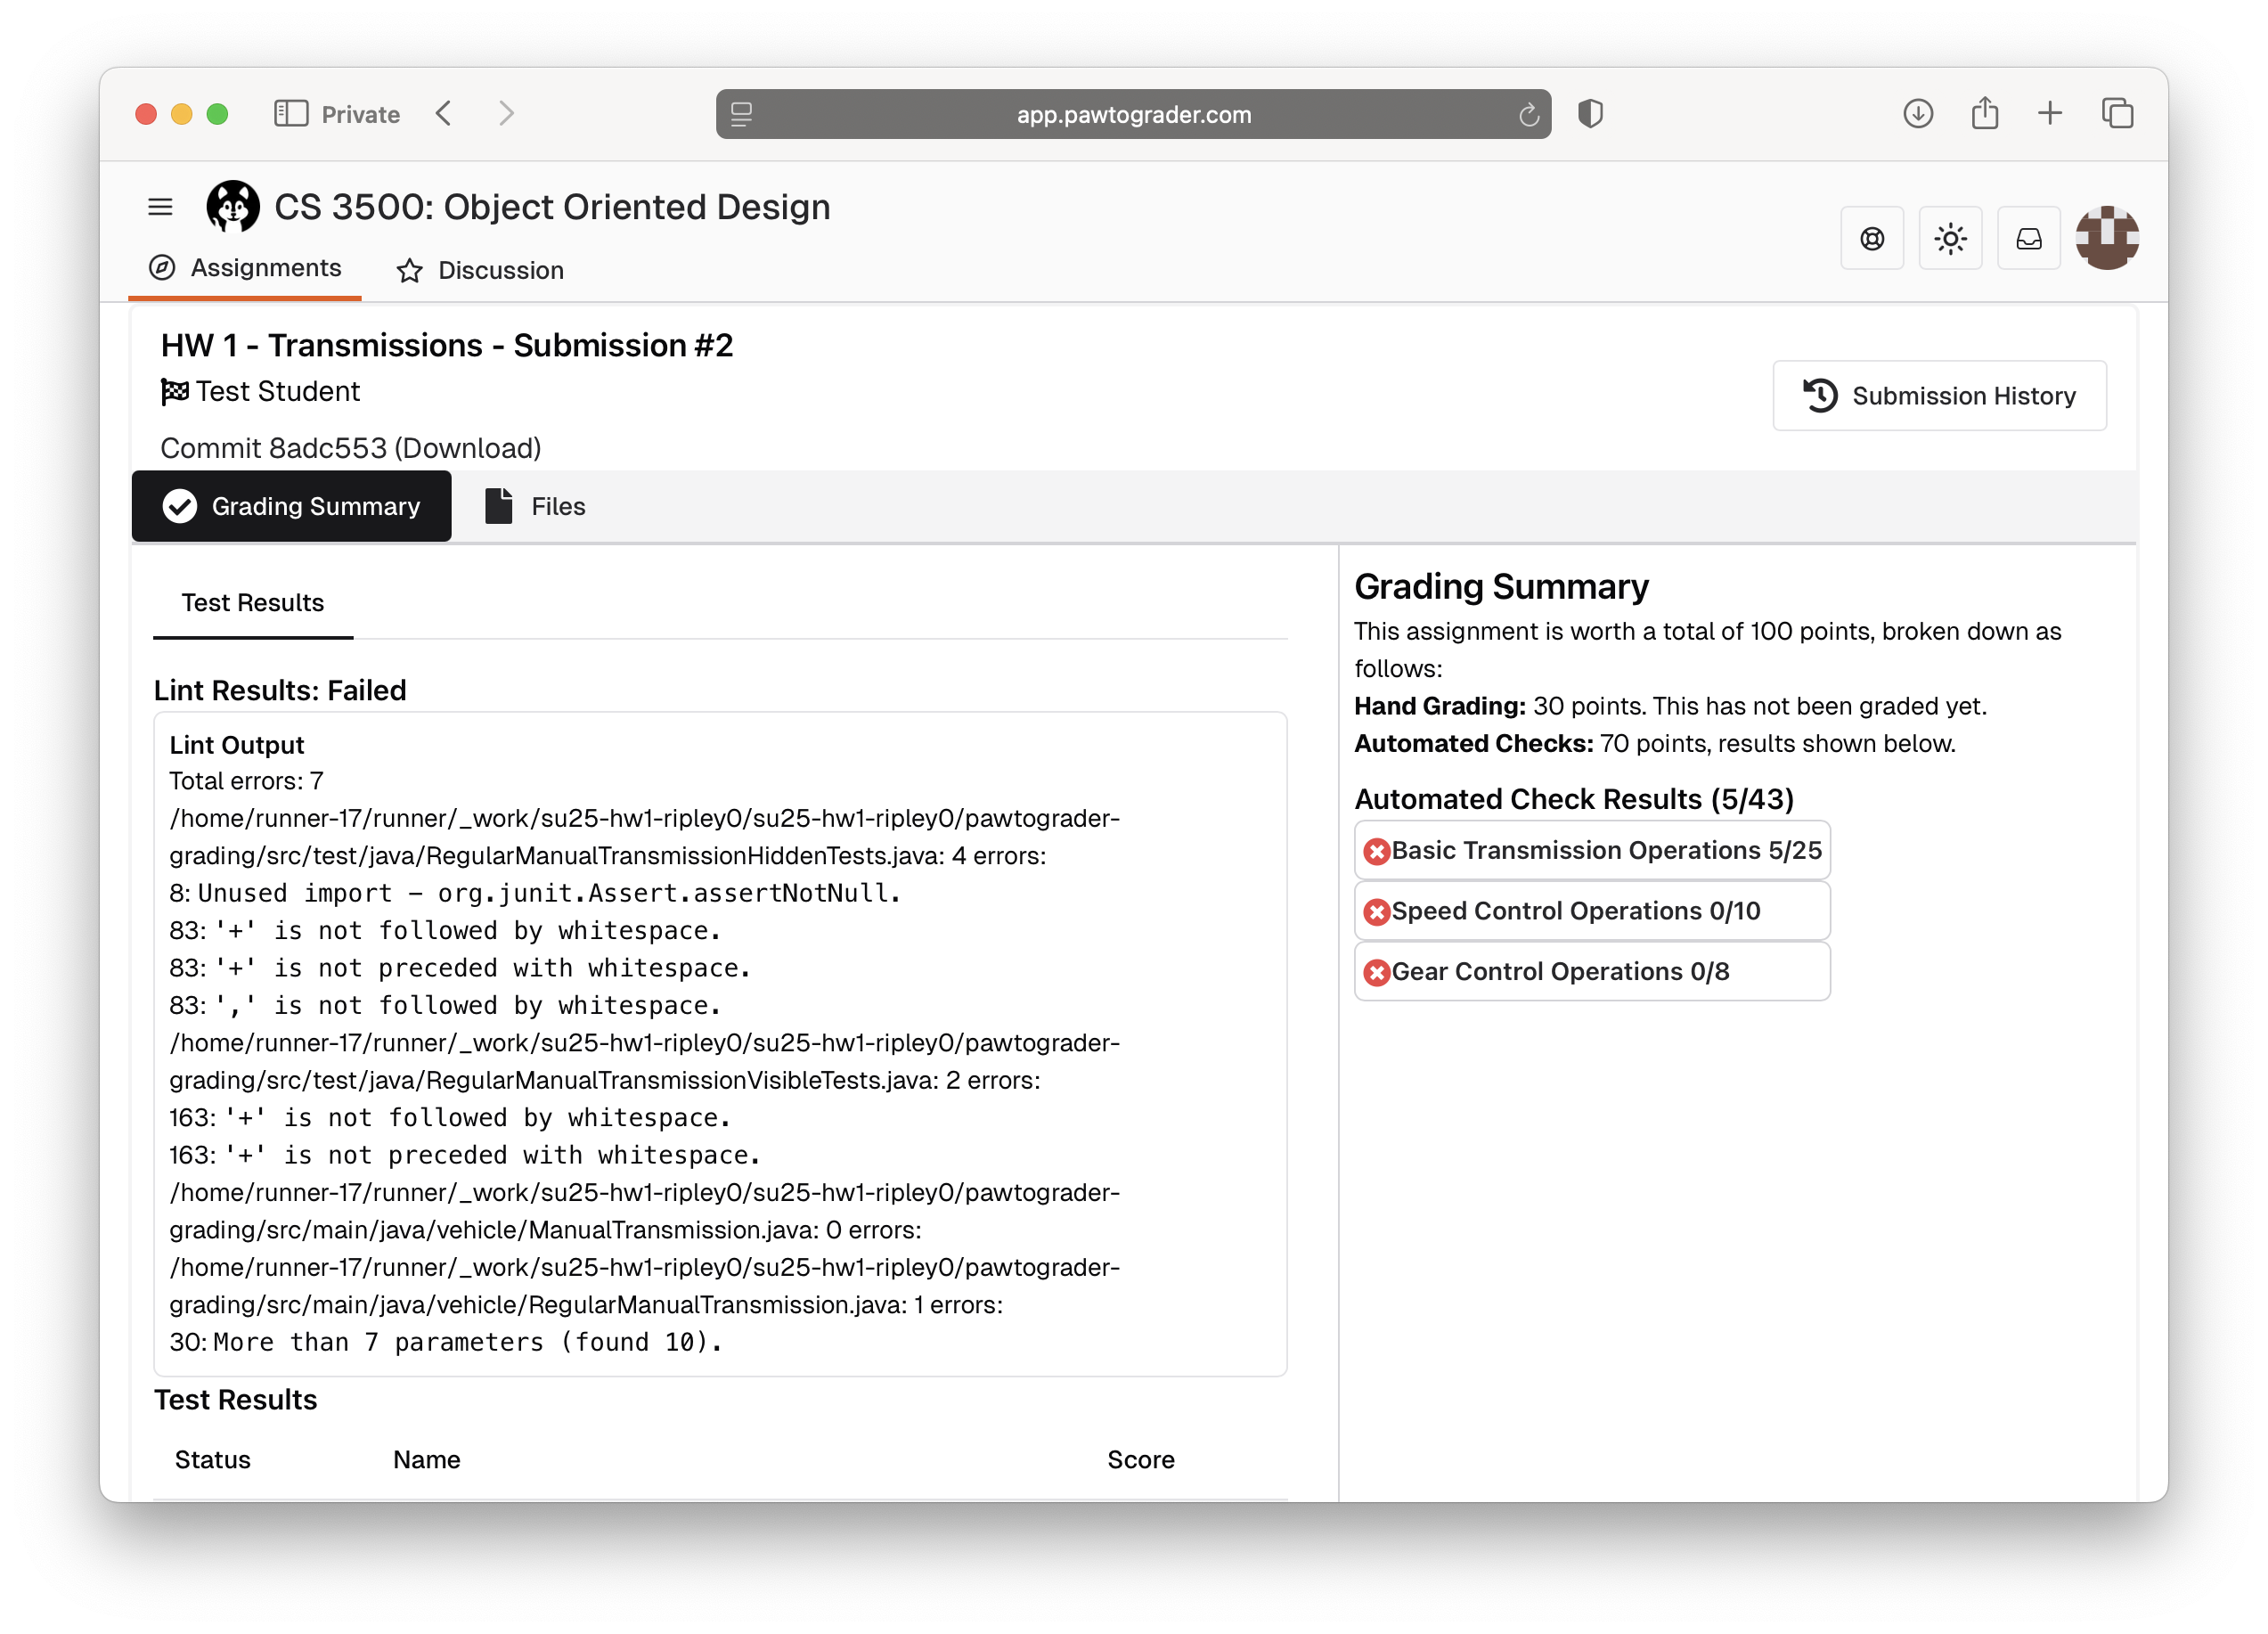Toggle Safari sidebar button
The image size is (2268, 1634).
pyautogui.click(x=291, y=114)
